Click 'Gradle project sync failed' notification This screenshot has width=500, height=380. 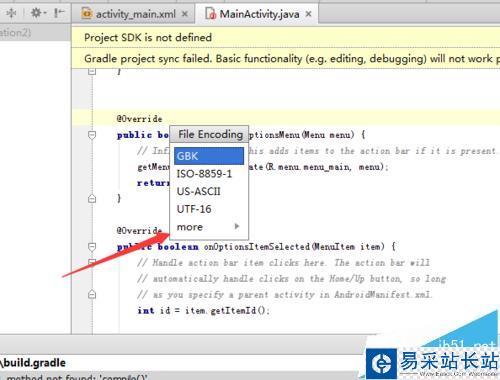click(286, 58)
